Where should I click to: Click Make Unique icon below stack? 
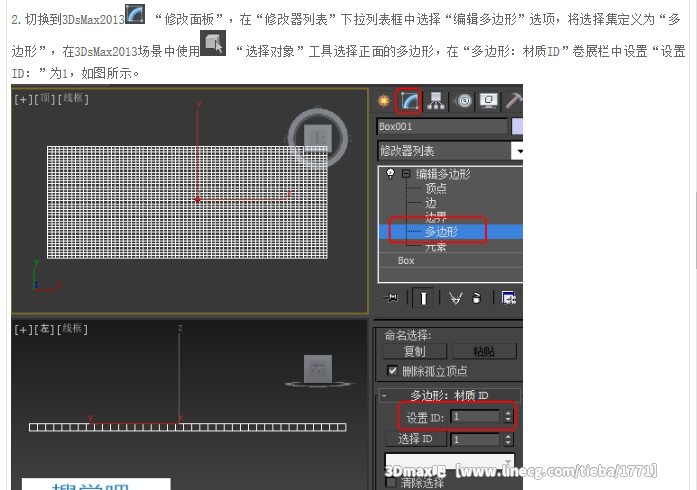point(456,298)
